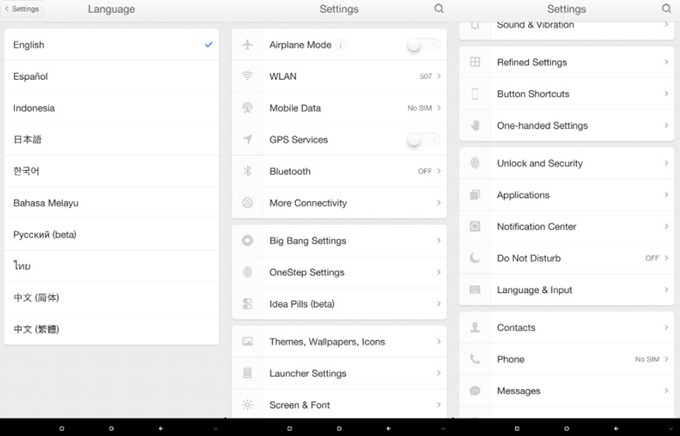
Task: Tap the Airplane Mode info icon
Action: click(x=342, y=45)
